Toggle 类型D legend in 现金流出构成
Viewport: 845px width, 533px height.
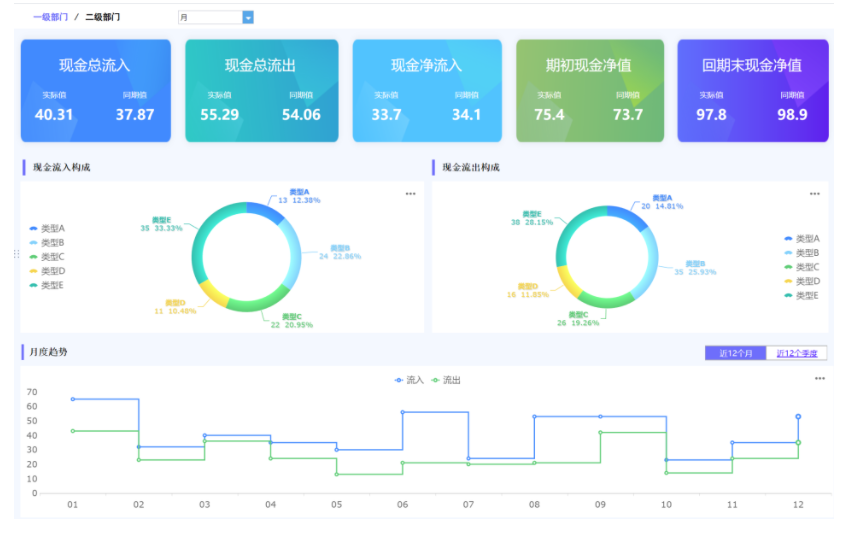802,281
